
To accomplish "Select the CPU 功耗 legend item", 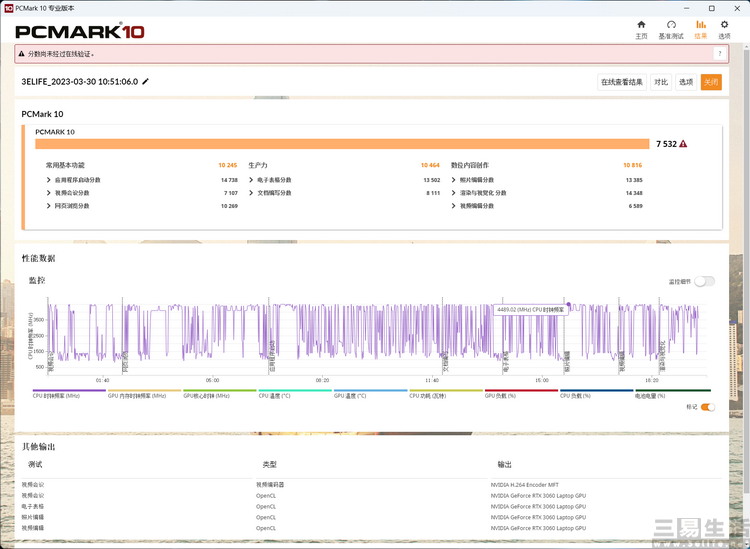I will coord(446,394).
